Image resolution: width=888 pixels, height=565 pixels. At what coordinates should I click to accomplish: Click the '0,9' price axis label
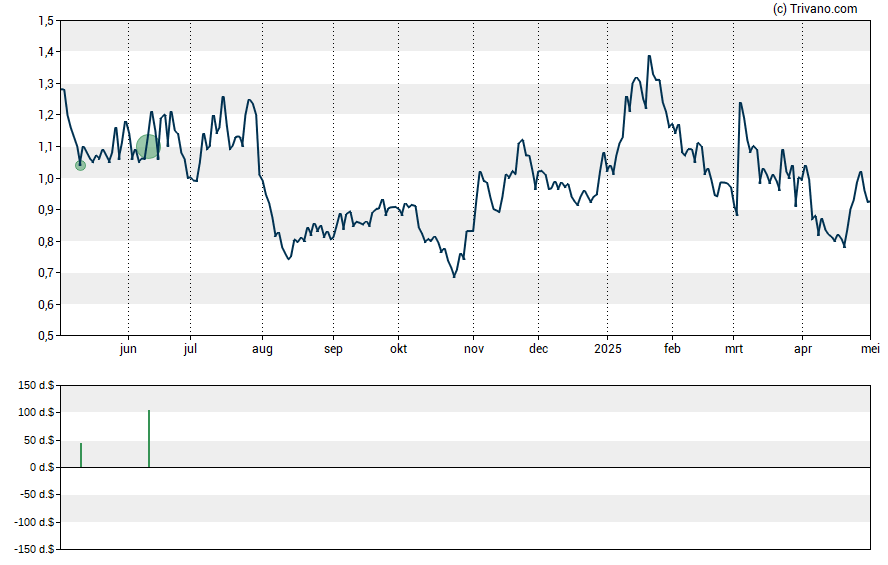[x=46, y=210]
